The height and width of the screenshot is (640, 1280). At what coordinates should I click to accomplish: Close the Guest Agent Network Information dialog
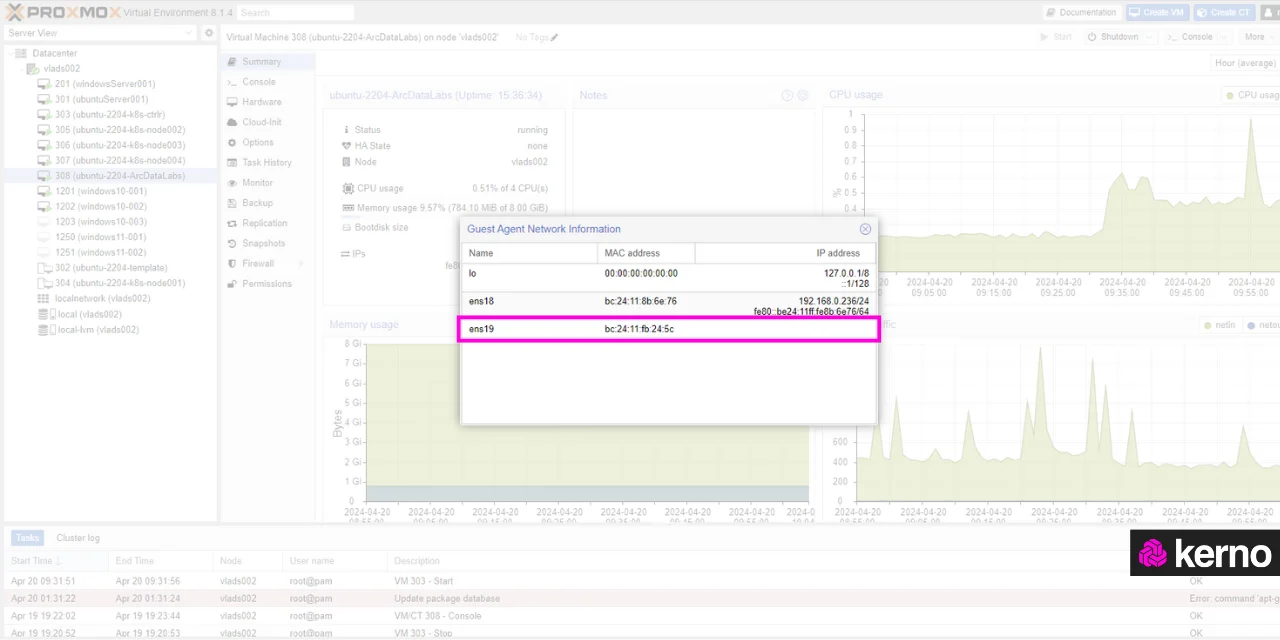click(x=865, y=229)
